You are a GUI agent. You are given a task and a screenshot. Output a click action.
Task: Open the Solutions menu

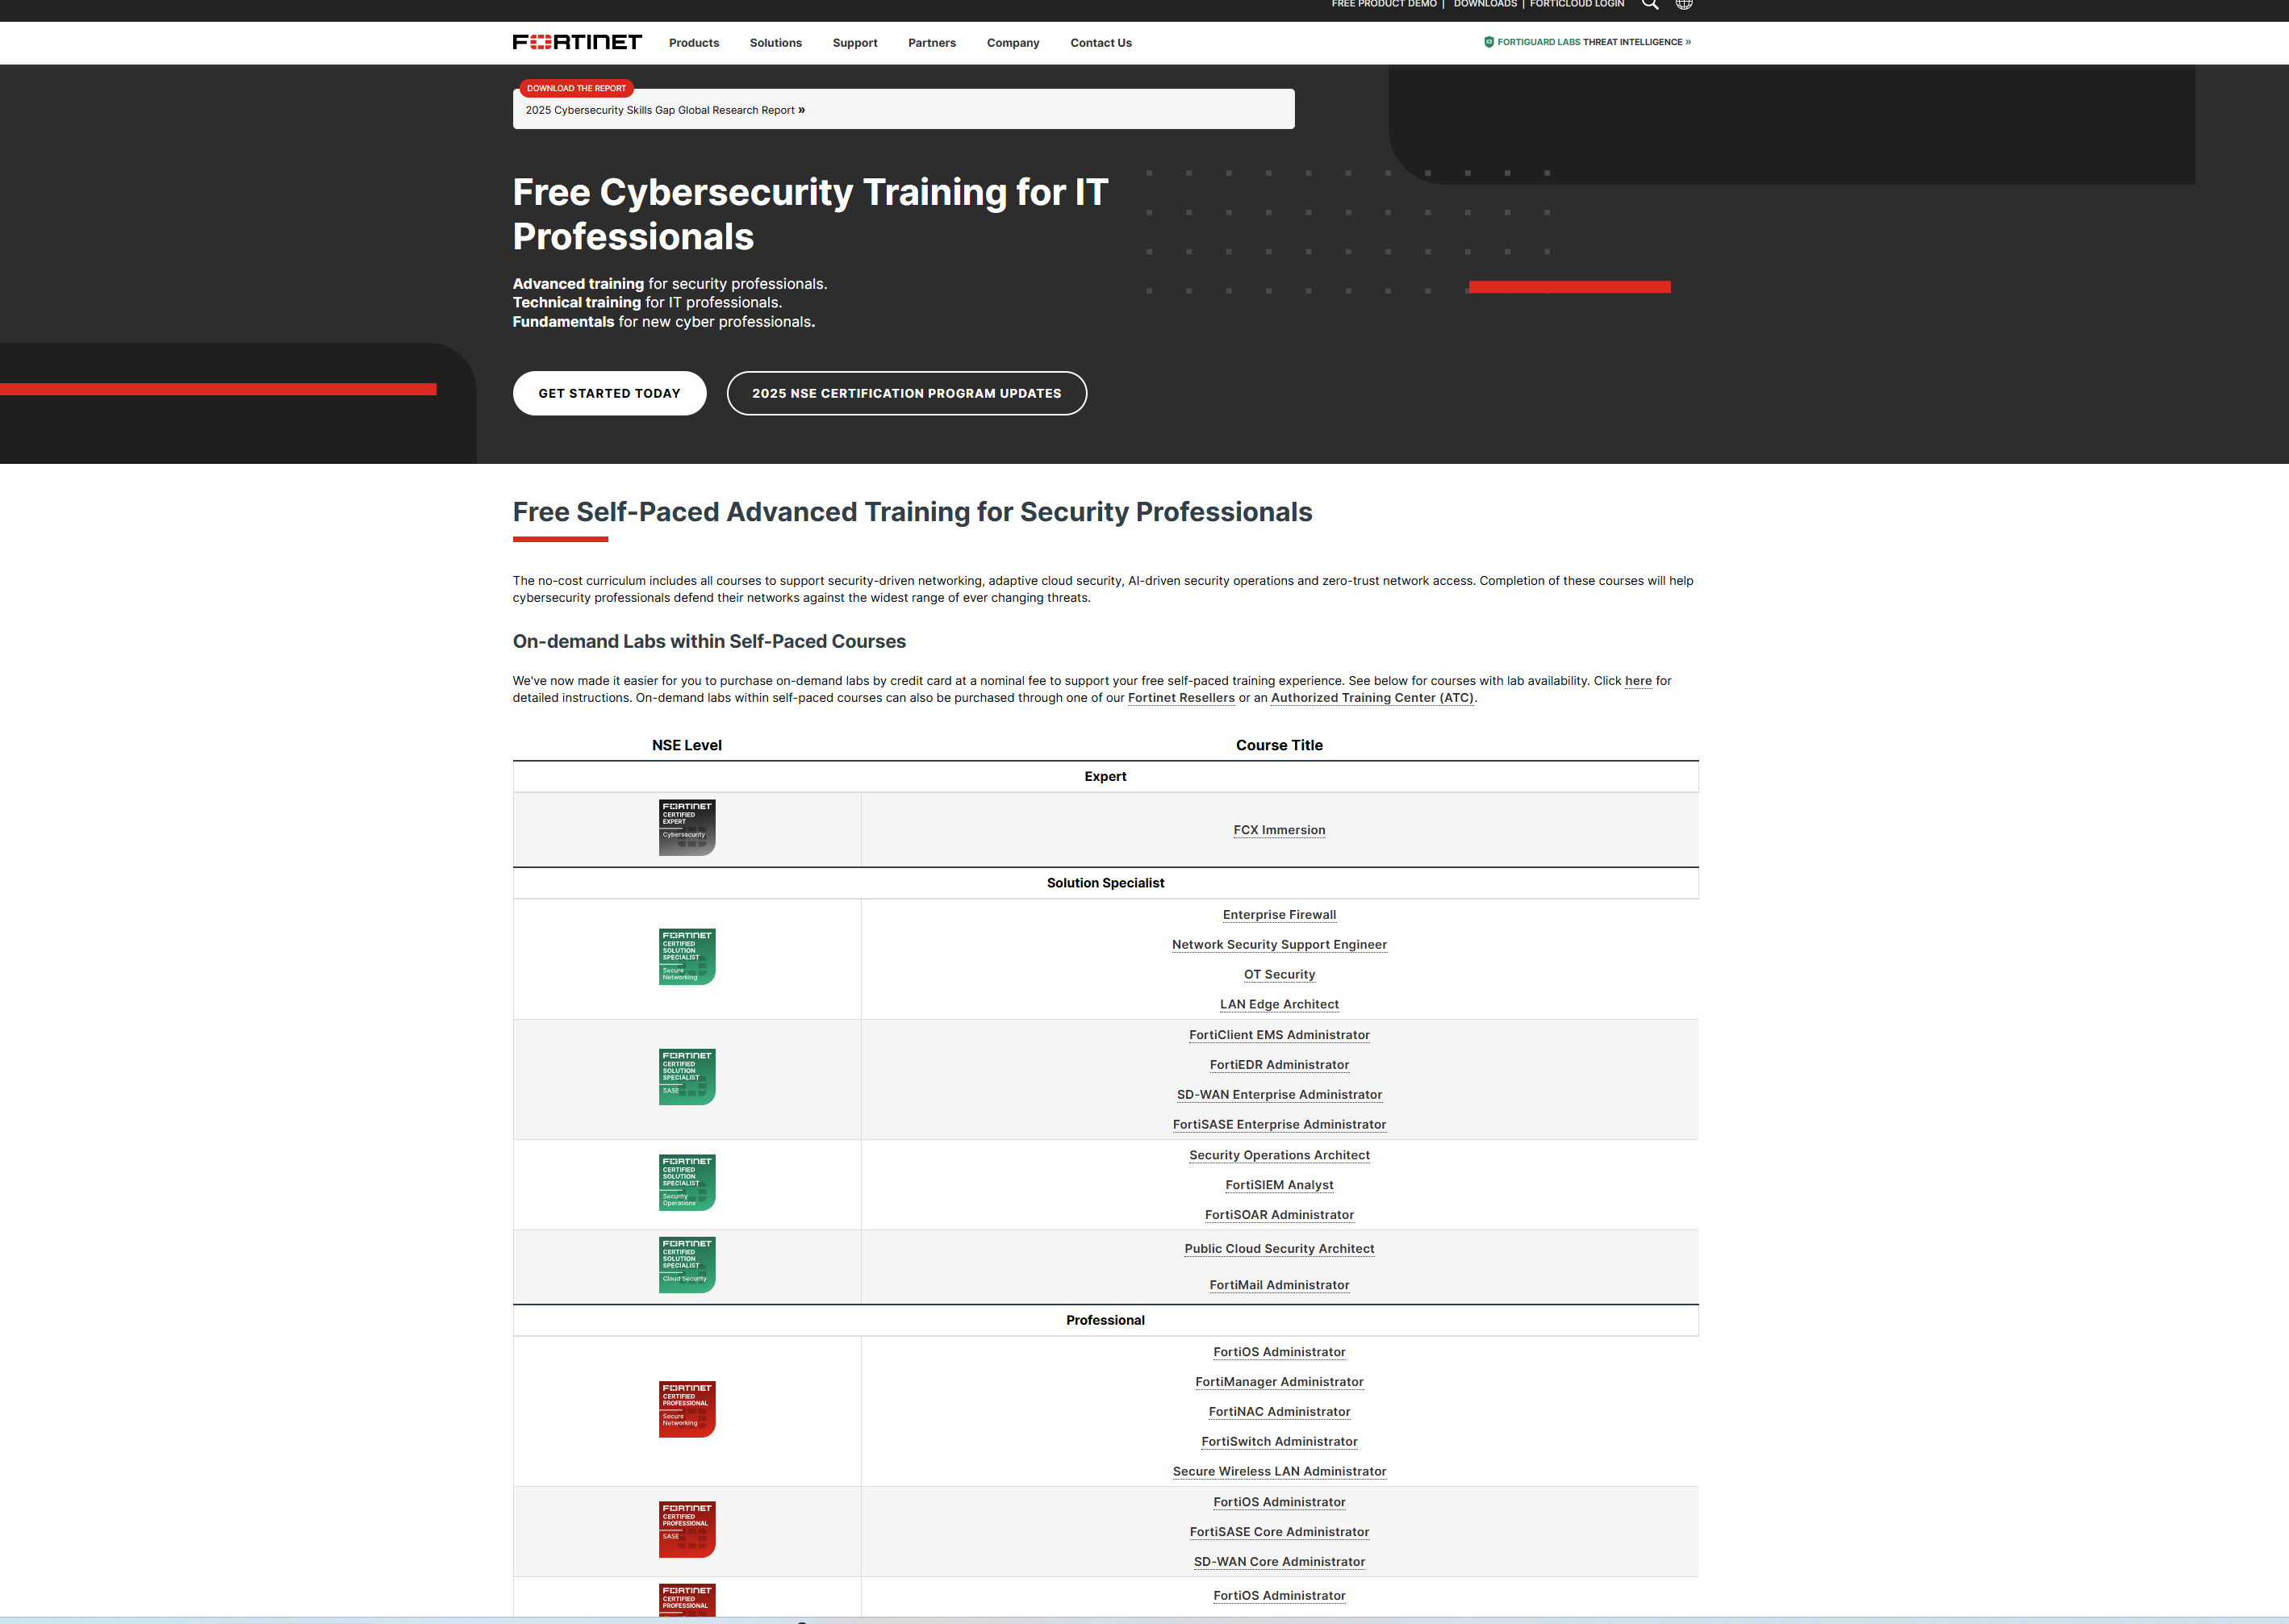pyautogui.click(x=776, y=43)
